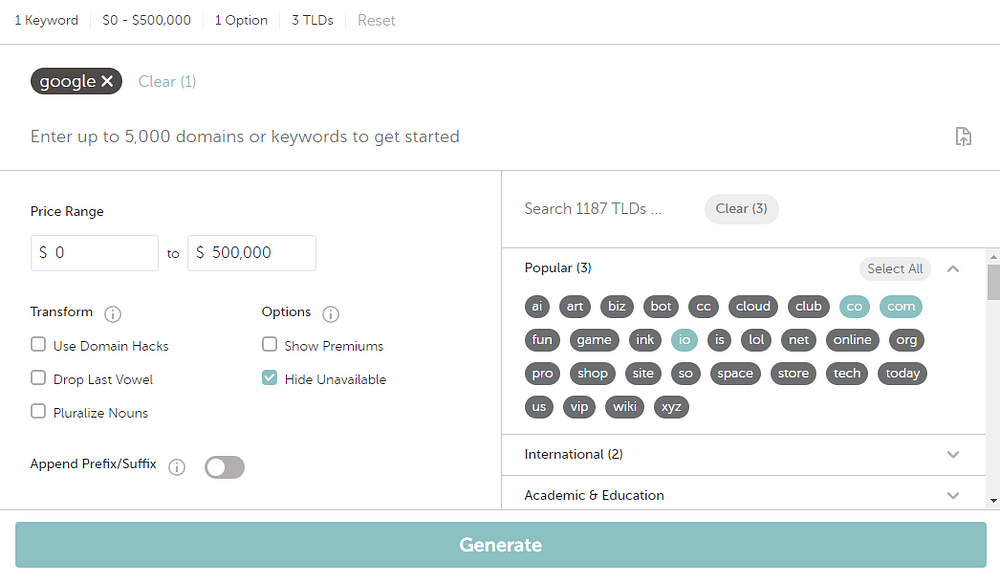This screenshot has width=1000, height=578.
Task: Uncheck Hide Unavailable checkbox
Action: pyautogui.click(x=270, y=379)
